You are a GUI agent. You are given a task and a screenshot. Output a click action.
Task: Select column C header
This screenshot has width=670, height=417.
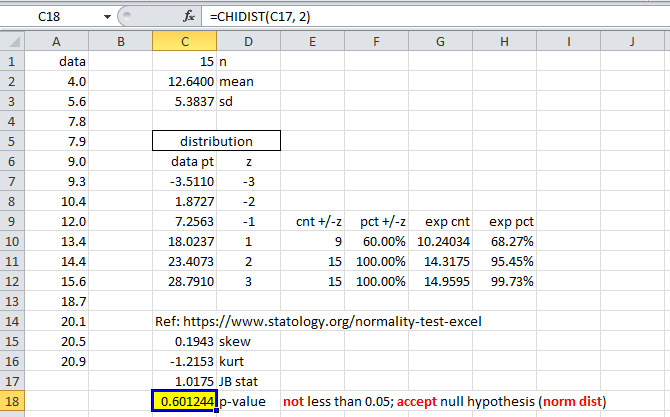(x=185, y=41)
